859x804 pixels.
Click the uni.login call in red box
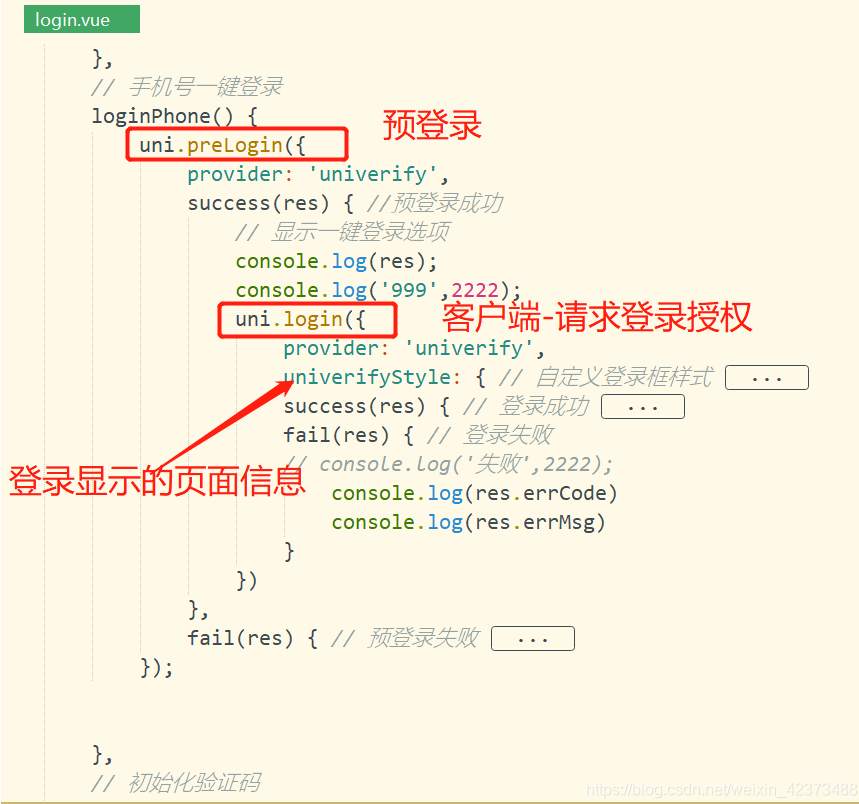[x=308, y=320]
